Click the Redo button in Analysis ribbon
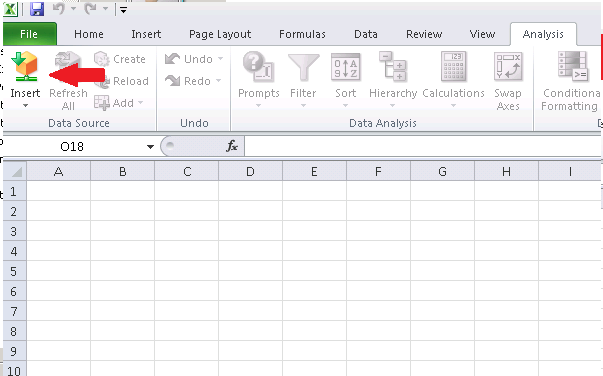This screenshot has width=603, height=376. click(x=188, y=81)
